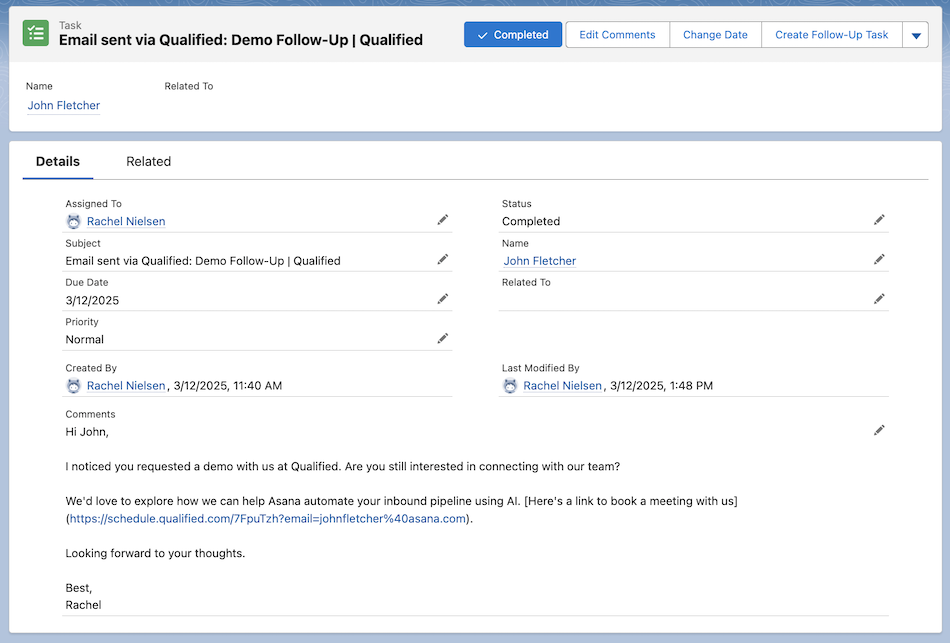The width and height of the screenshot is (950, 643).
Task: Open John Fletcher link in Details Name
Action: coord(540,261)
